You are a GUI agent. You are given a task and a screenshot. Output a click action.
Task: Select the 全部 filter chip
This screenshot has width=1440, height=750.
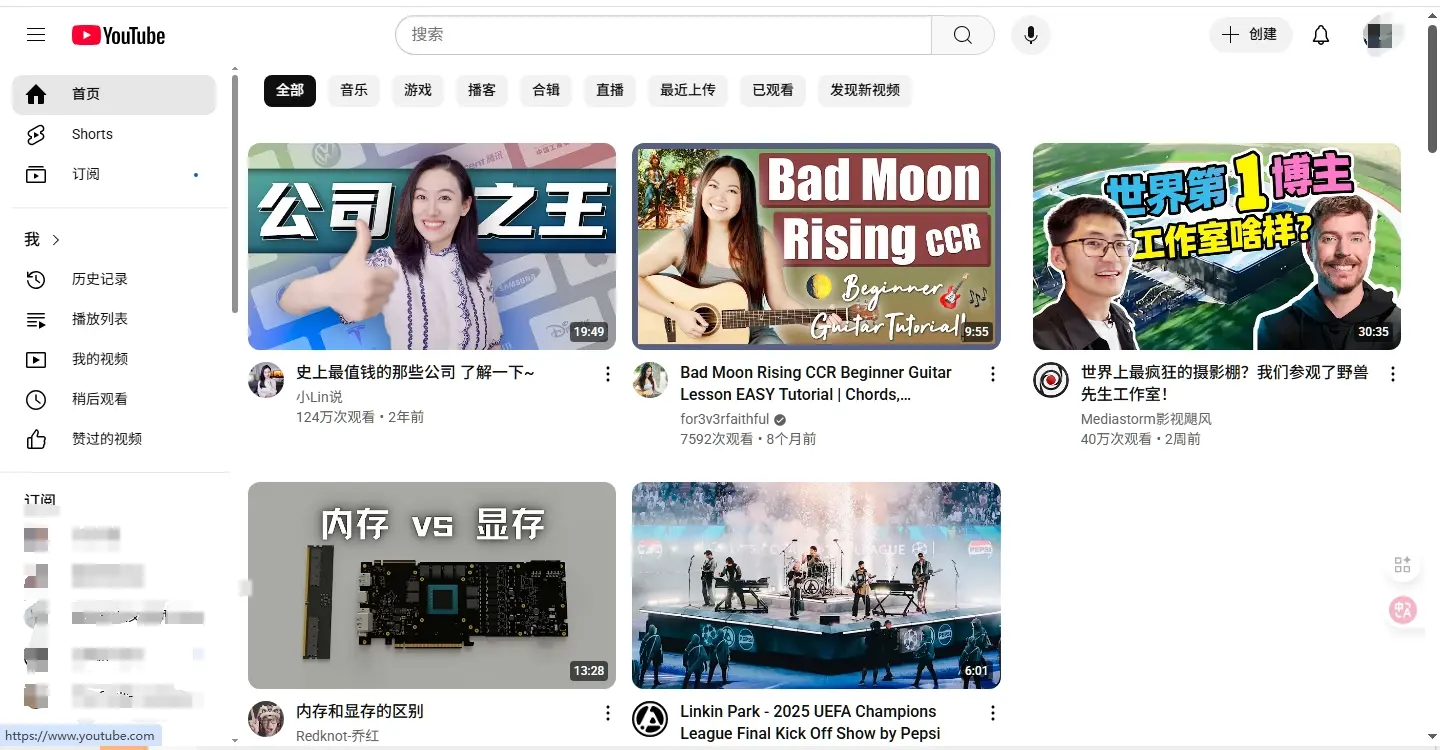290,90
